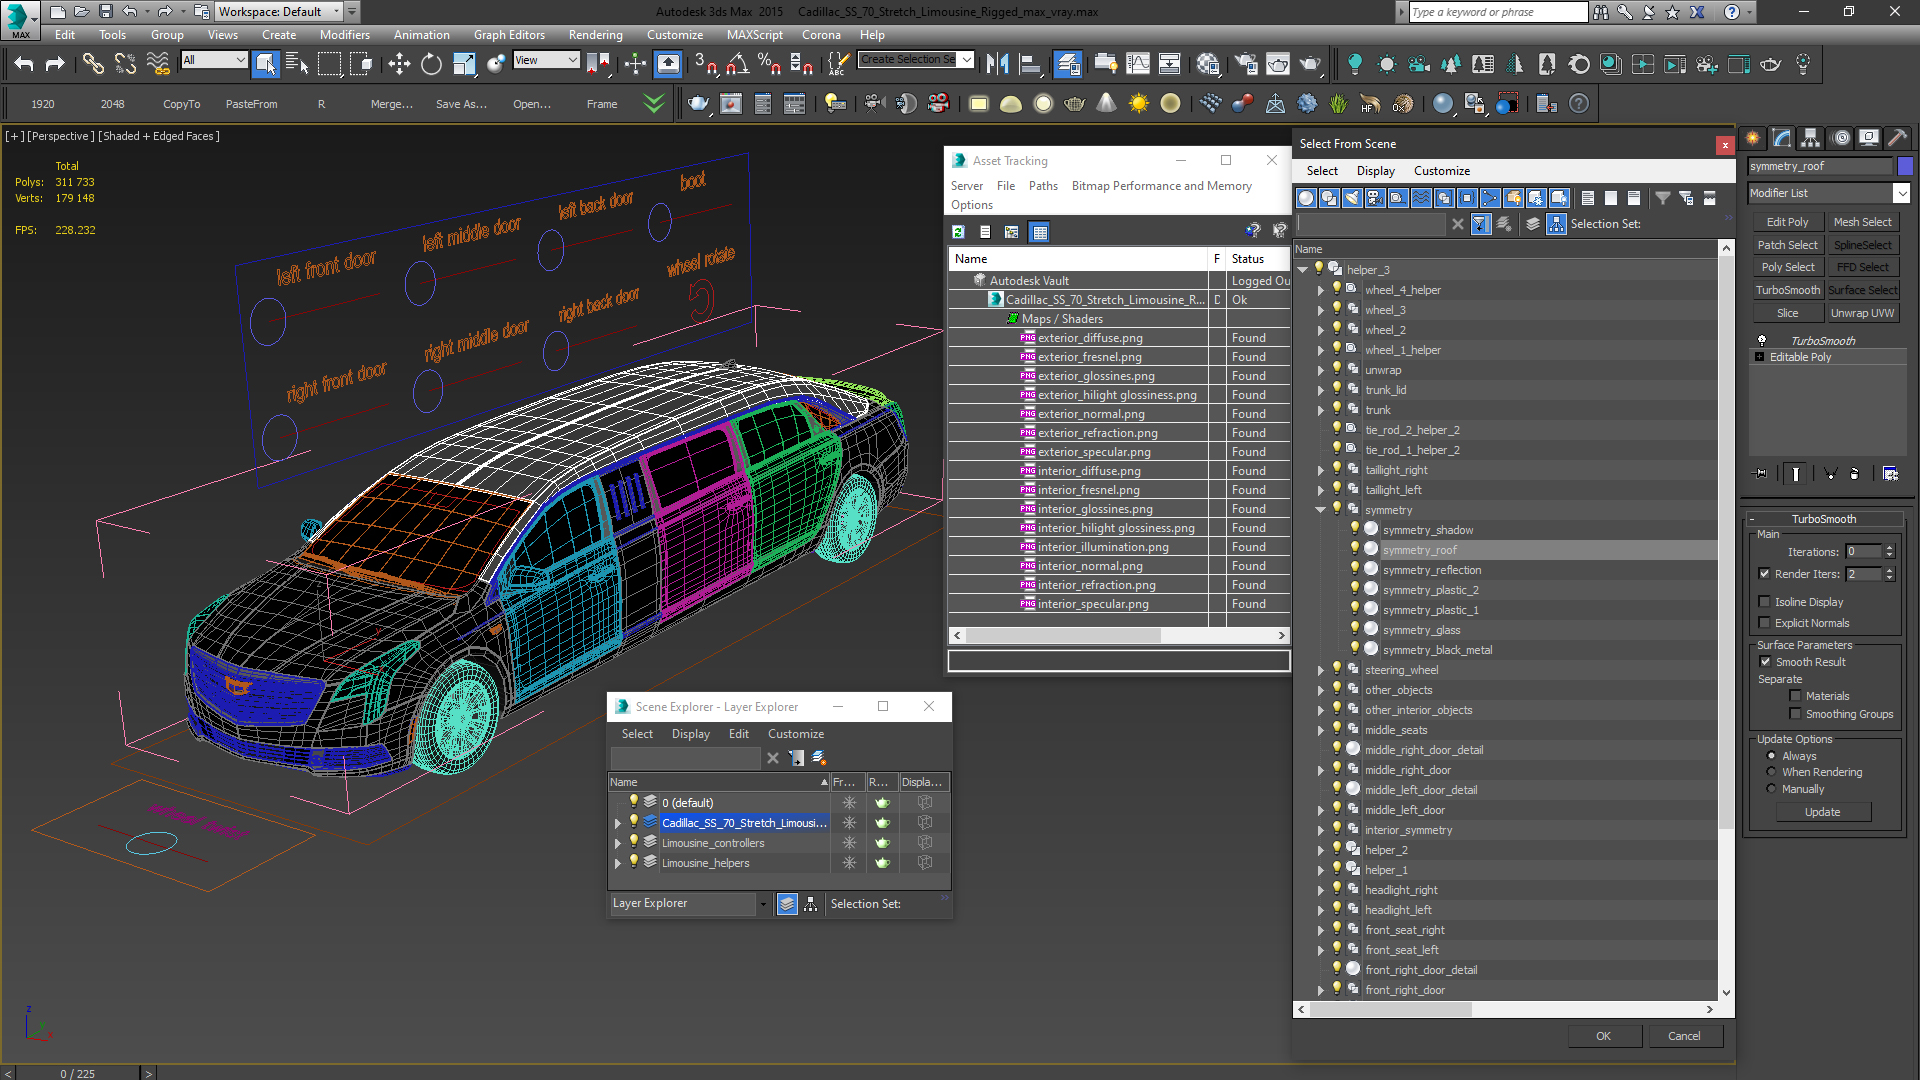Click the TurboSmooth Update button
Viewport: 1920px width, 1080px height.
click(1822, 812)
